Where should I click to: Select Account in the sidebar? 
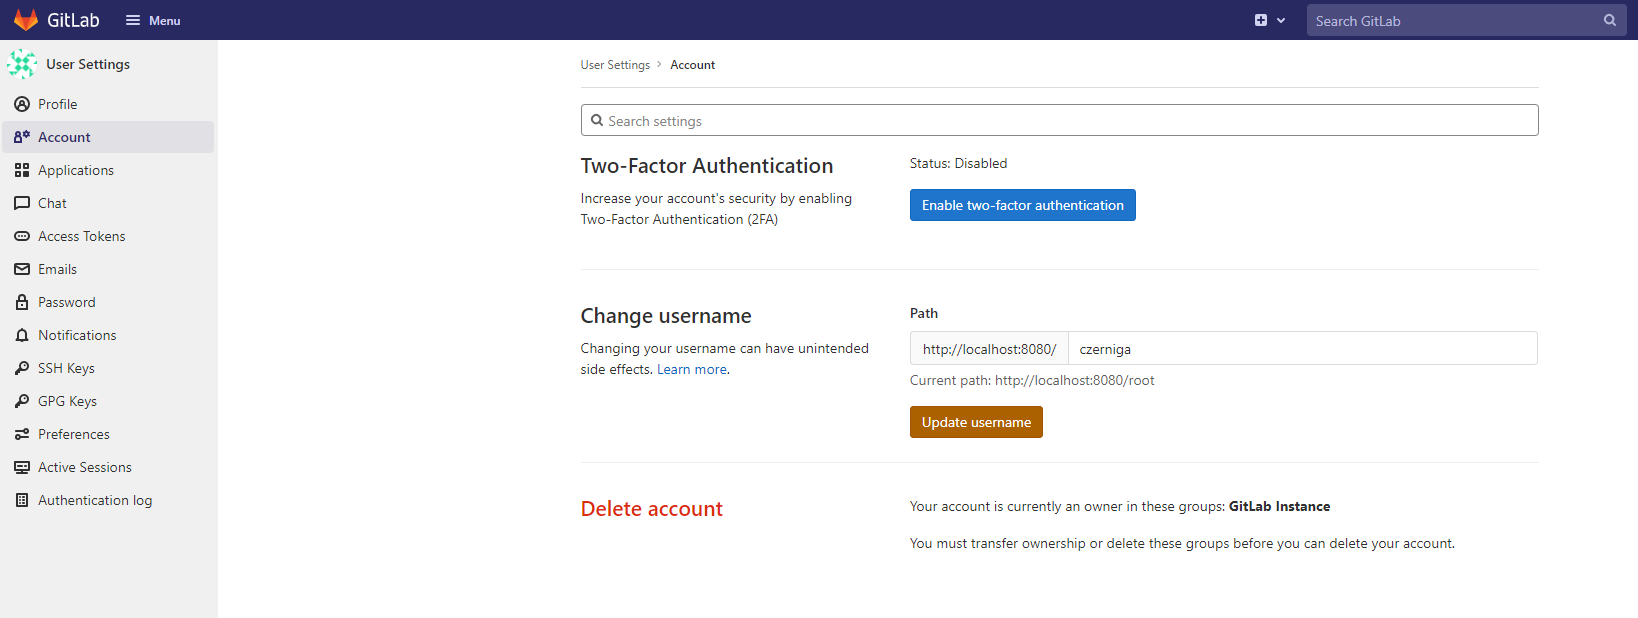pos(108,137)
